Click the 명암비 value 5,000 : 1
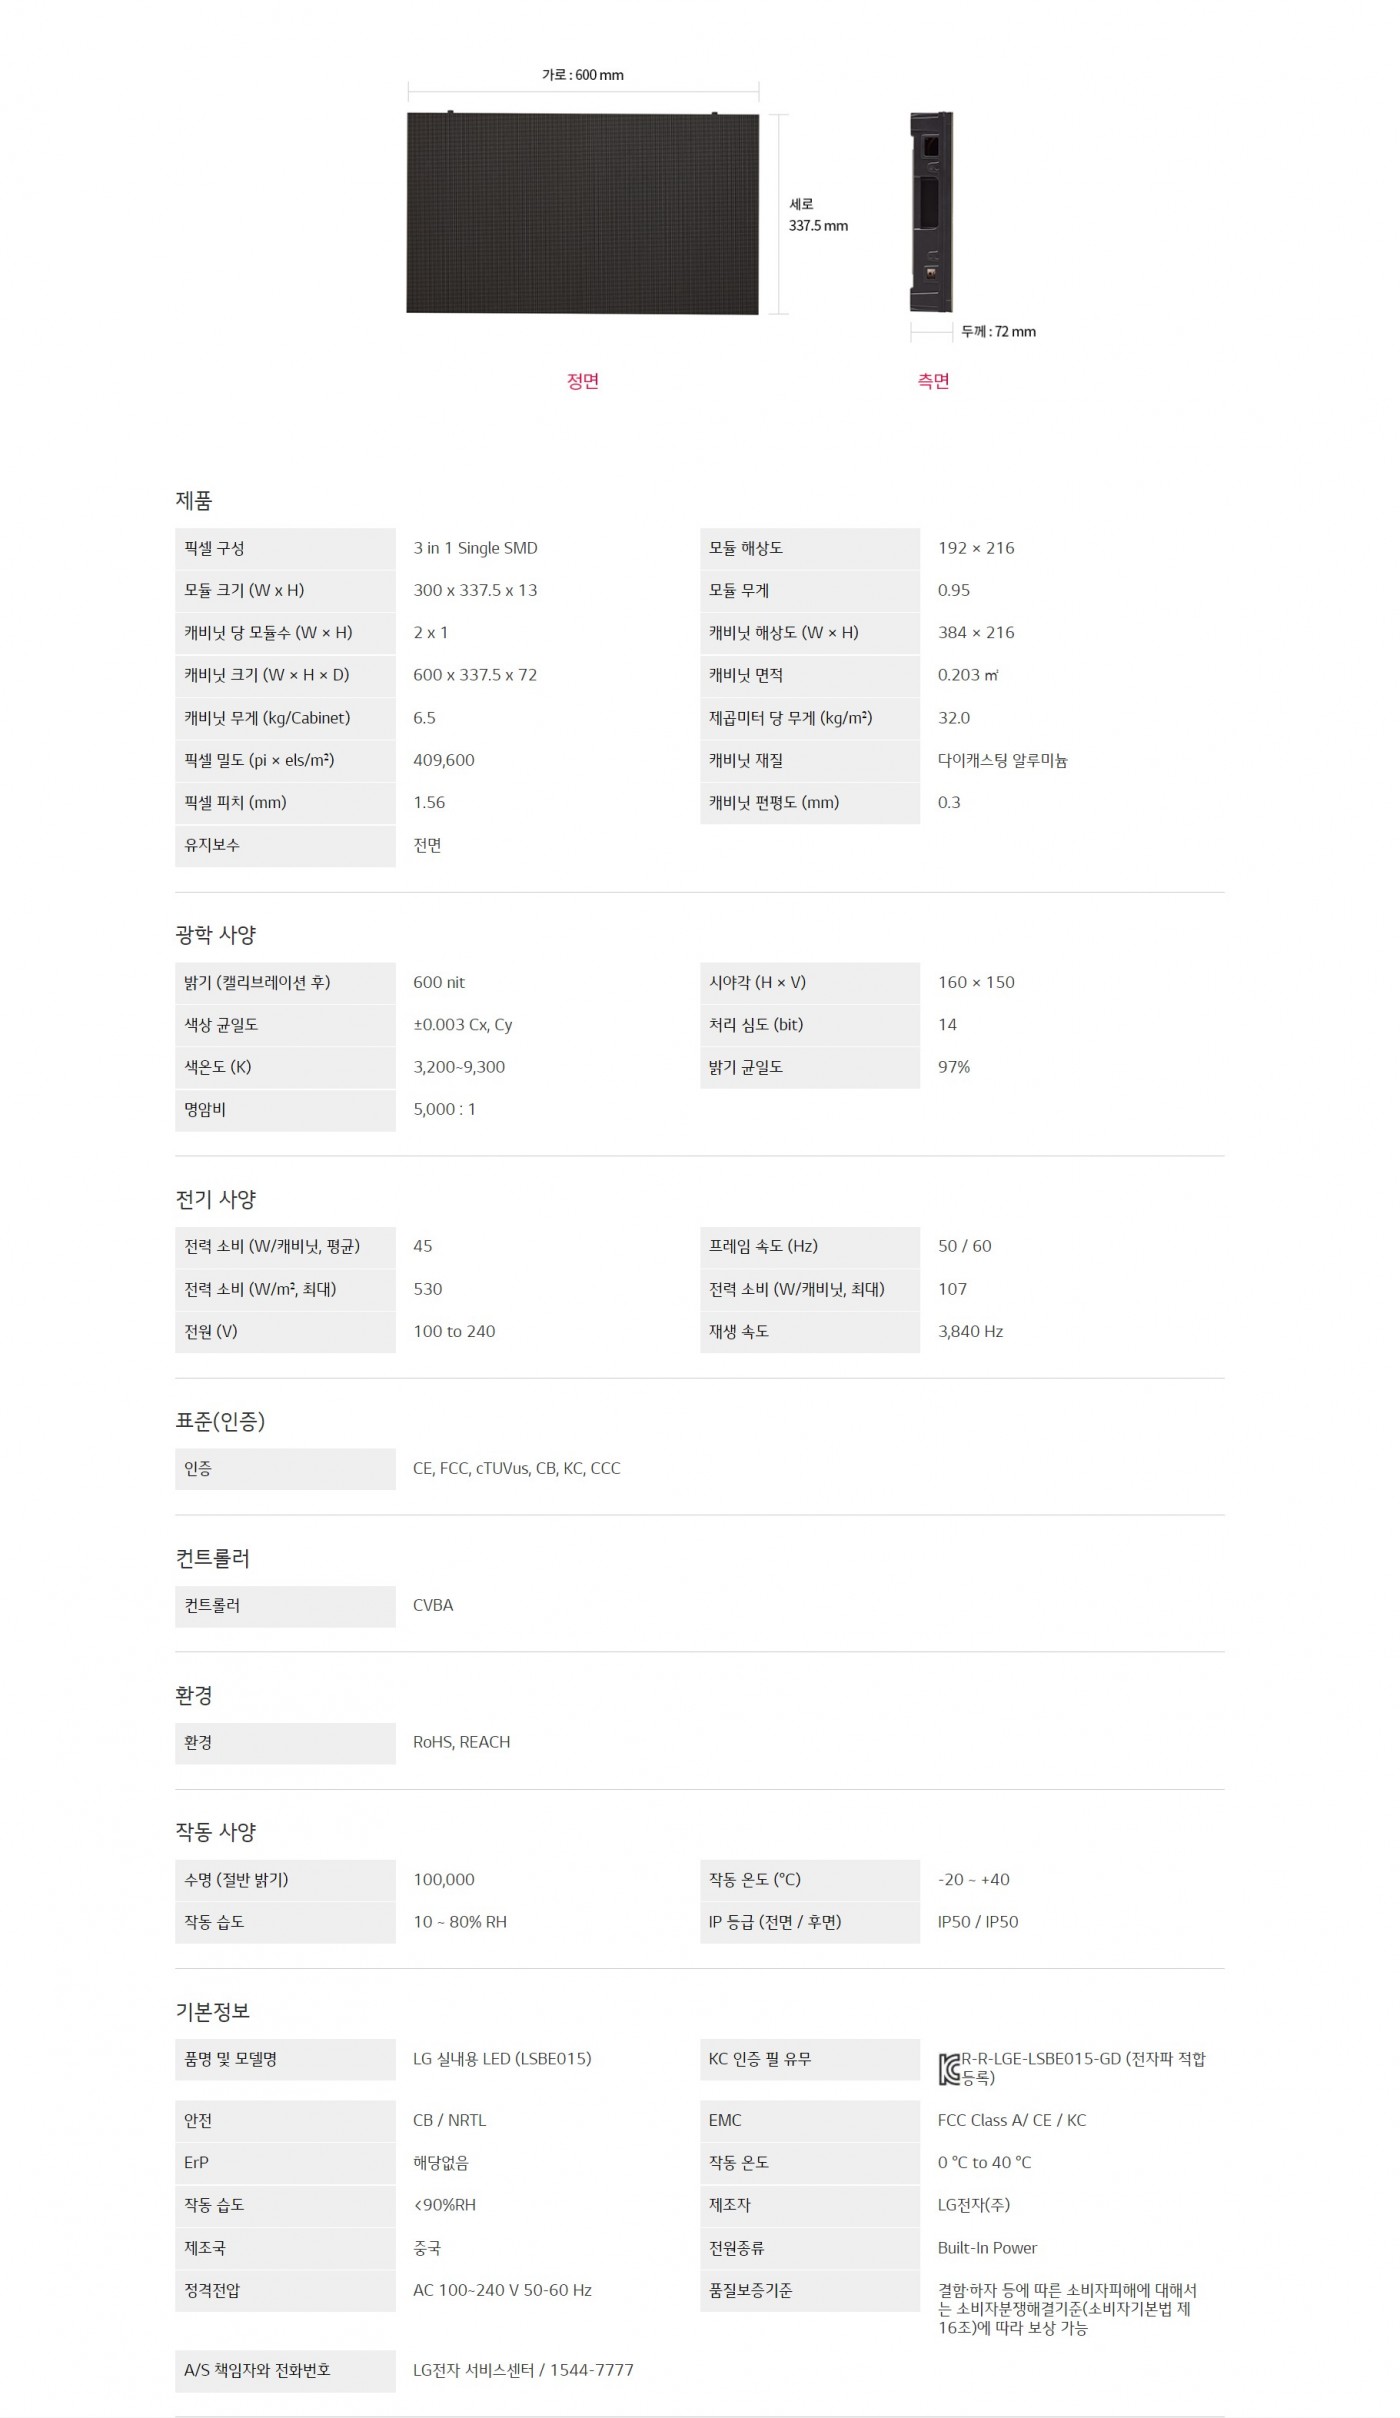 pyautogui.click(x=444, y=1109)
